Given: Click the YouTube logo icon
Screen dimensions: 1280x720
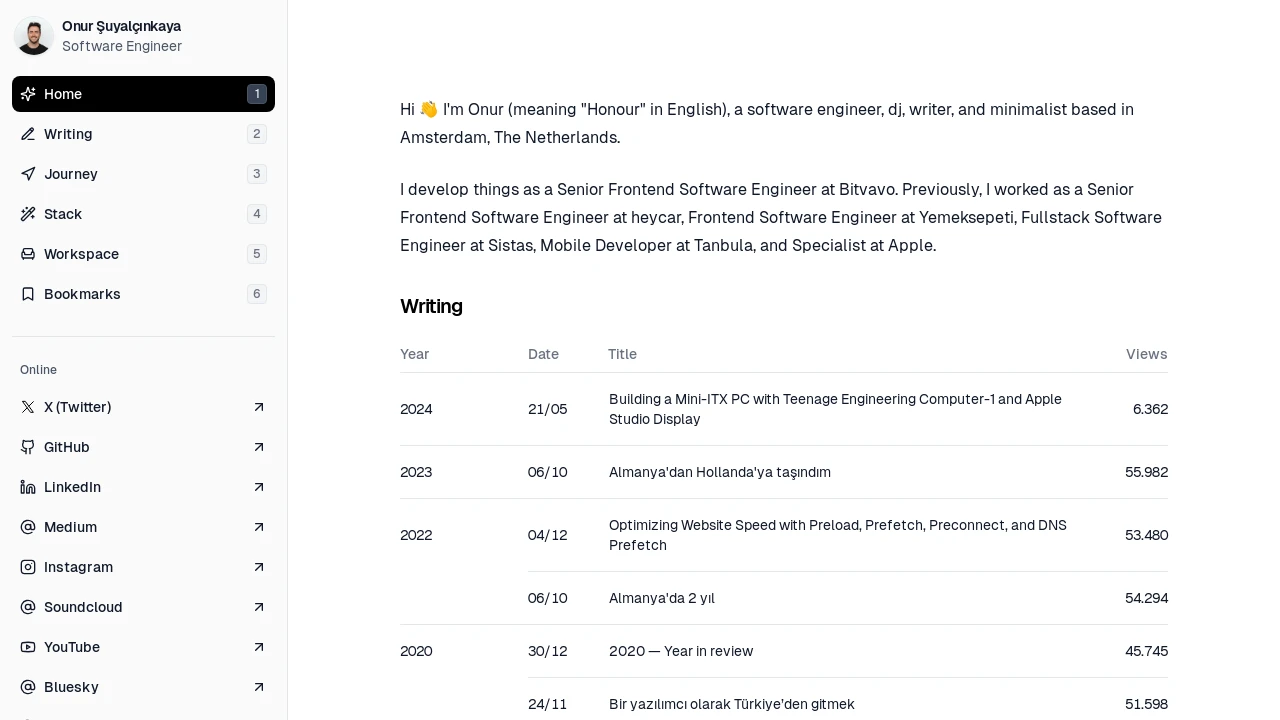Looking at the screenshot, I should point(28,647).
